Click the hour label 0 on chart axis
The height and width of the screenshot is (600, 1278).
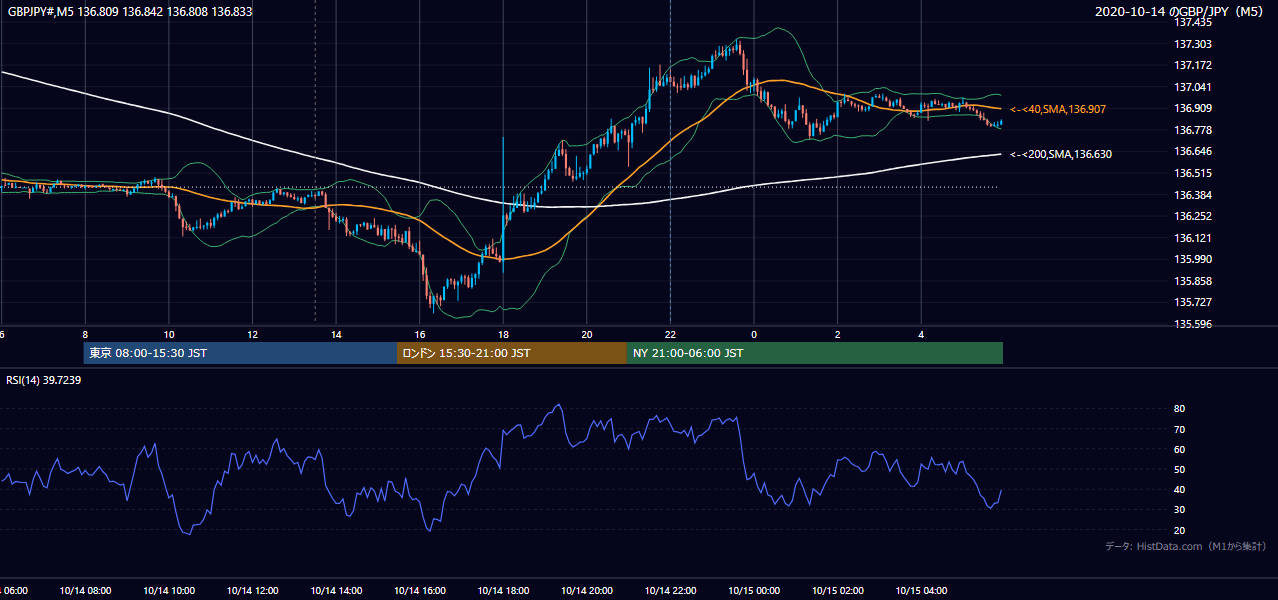tap(754, 335)
